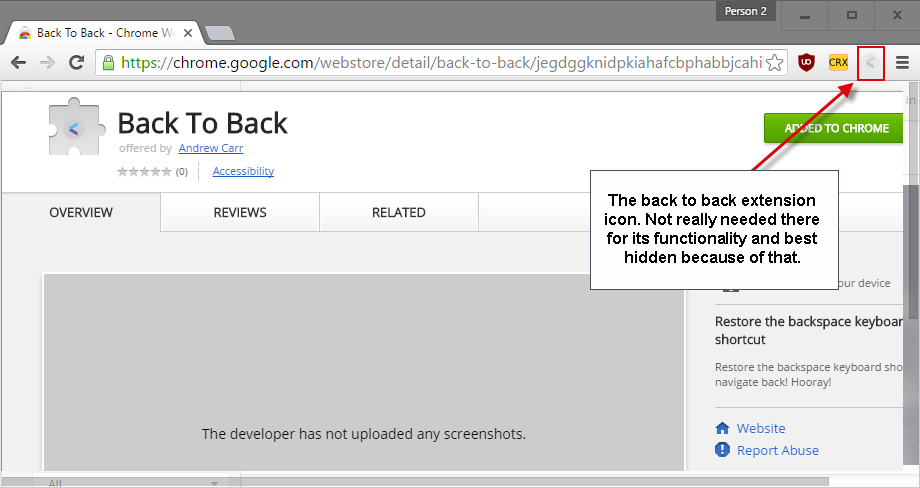The width and height of the screenshot is (920, 488).
Task: Click the Back To Back title text
Action: click(x=202, y=123)
